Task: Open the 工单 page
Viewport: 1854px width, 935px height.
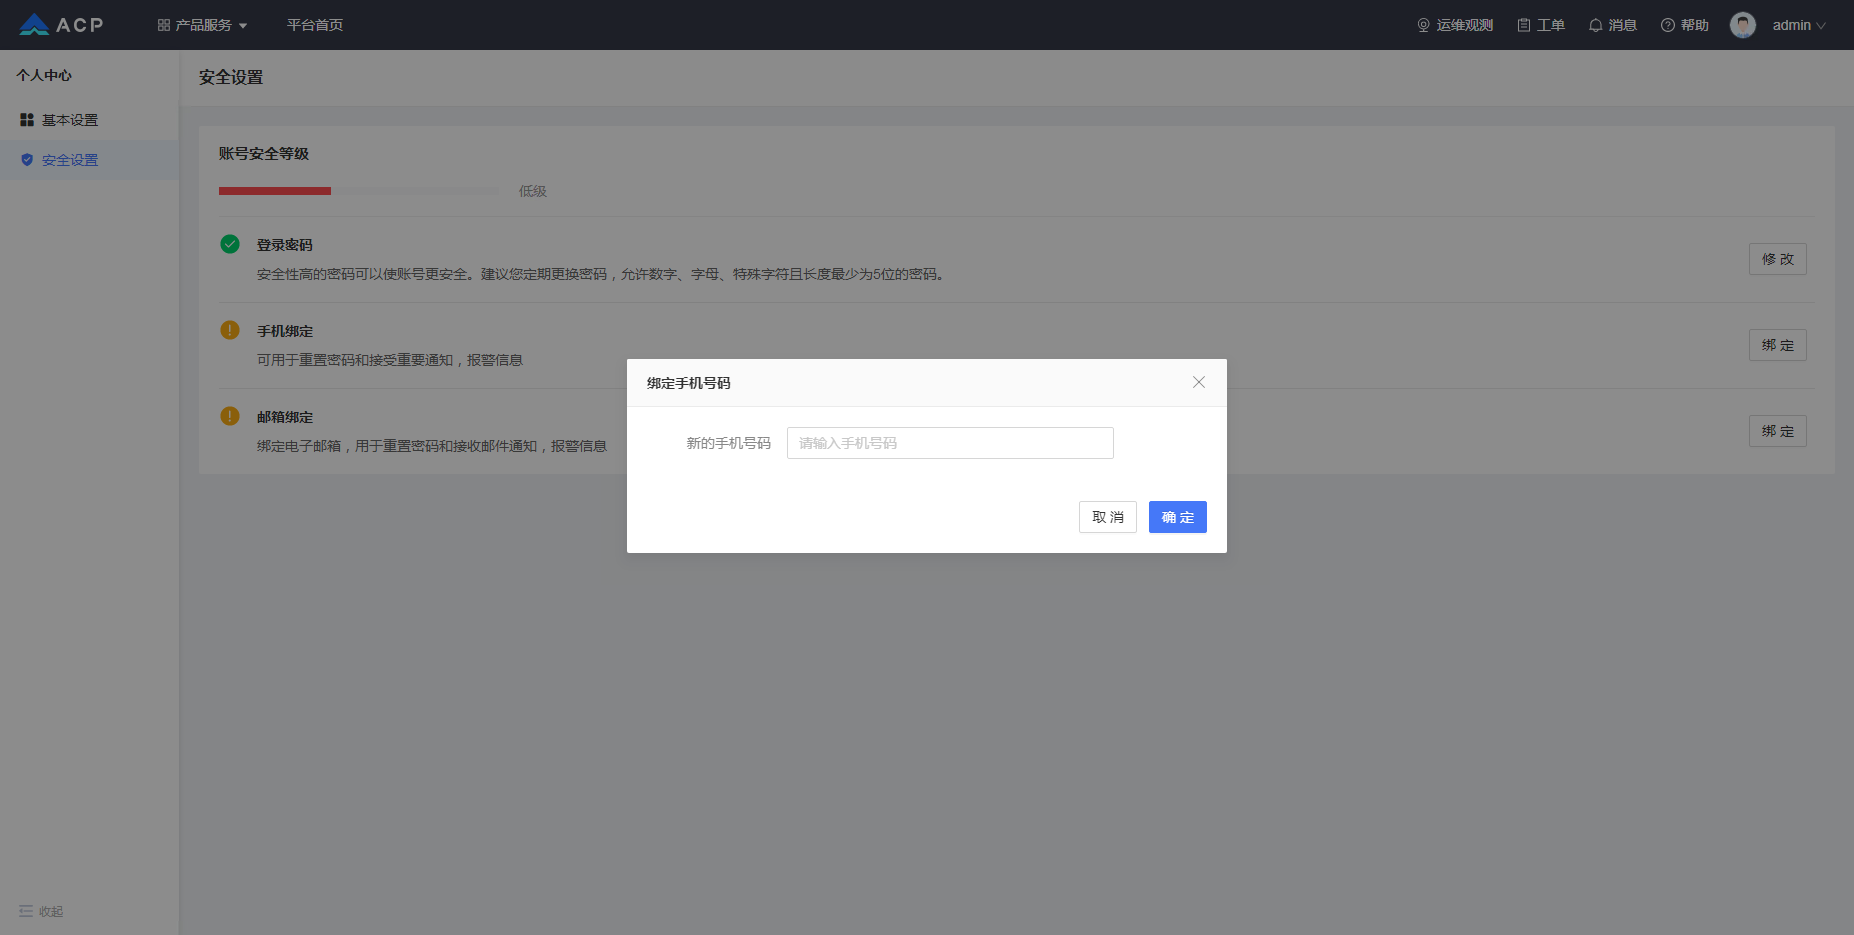Action: tap(1541, 25)
